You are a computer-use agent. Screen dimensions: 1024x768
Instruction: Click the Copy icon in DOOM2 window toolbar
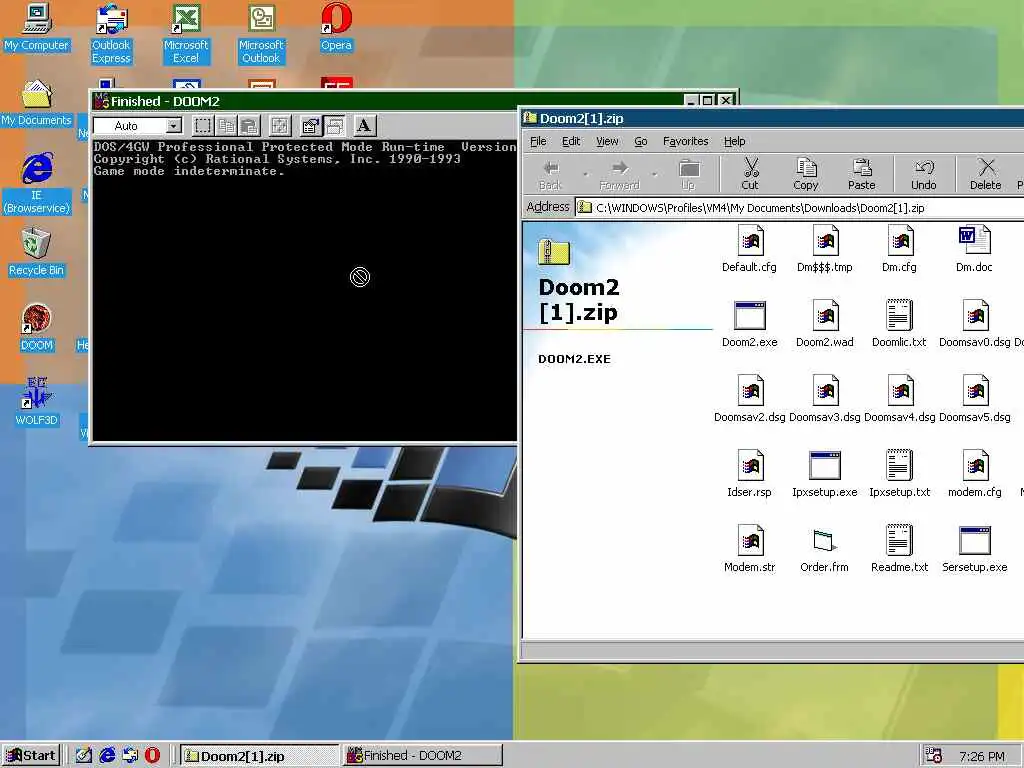[x=227, y=125]
